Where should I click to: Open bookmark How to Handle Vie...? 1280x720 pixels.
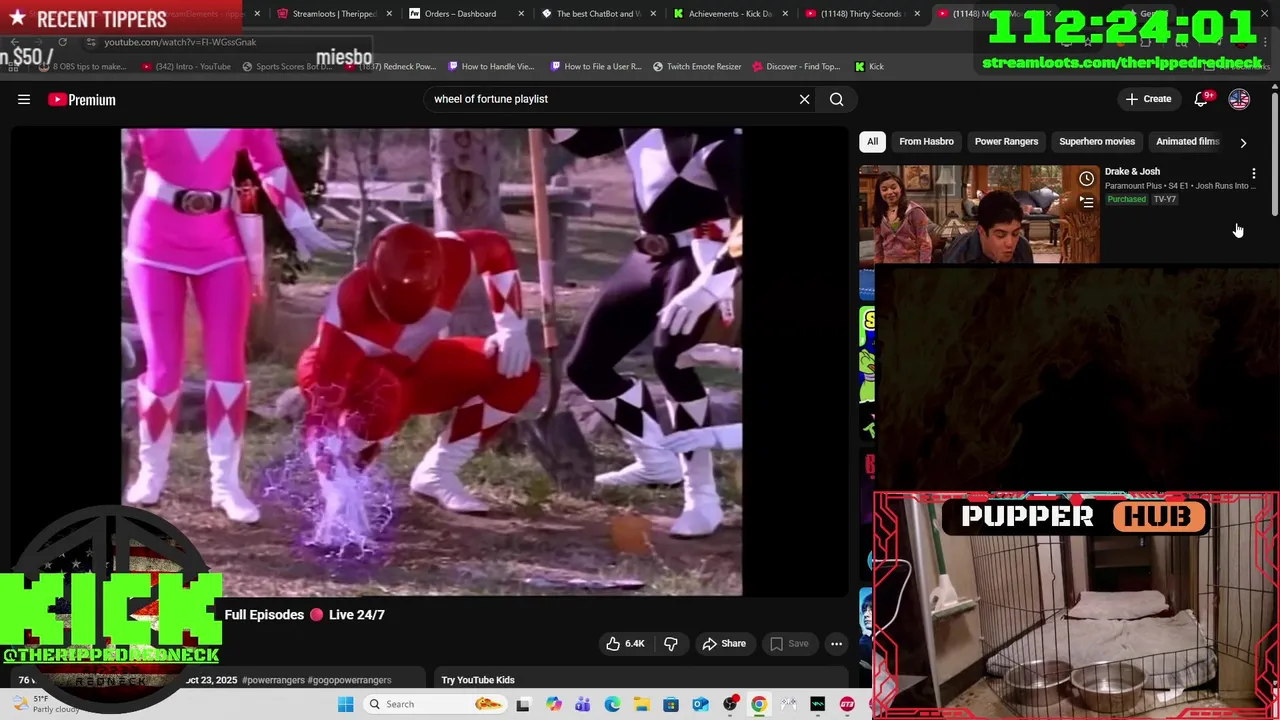point(491,66)
